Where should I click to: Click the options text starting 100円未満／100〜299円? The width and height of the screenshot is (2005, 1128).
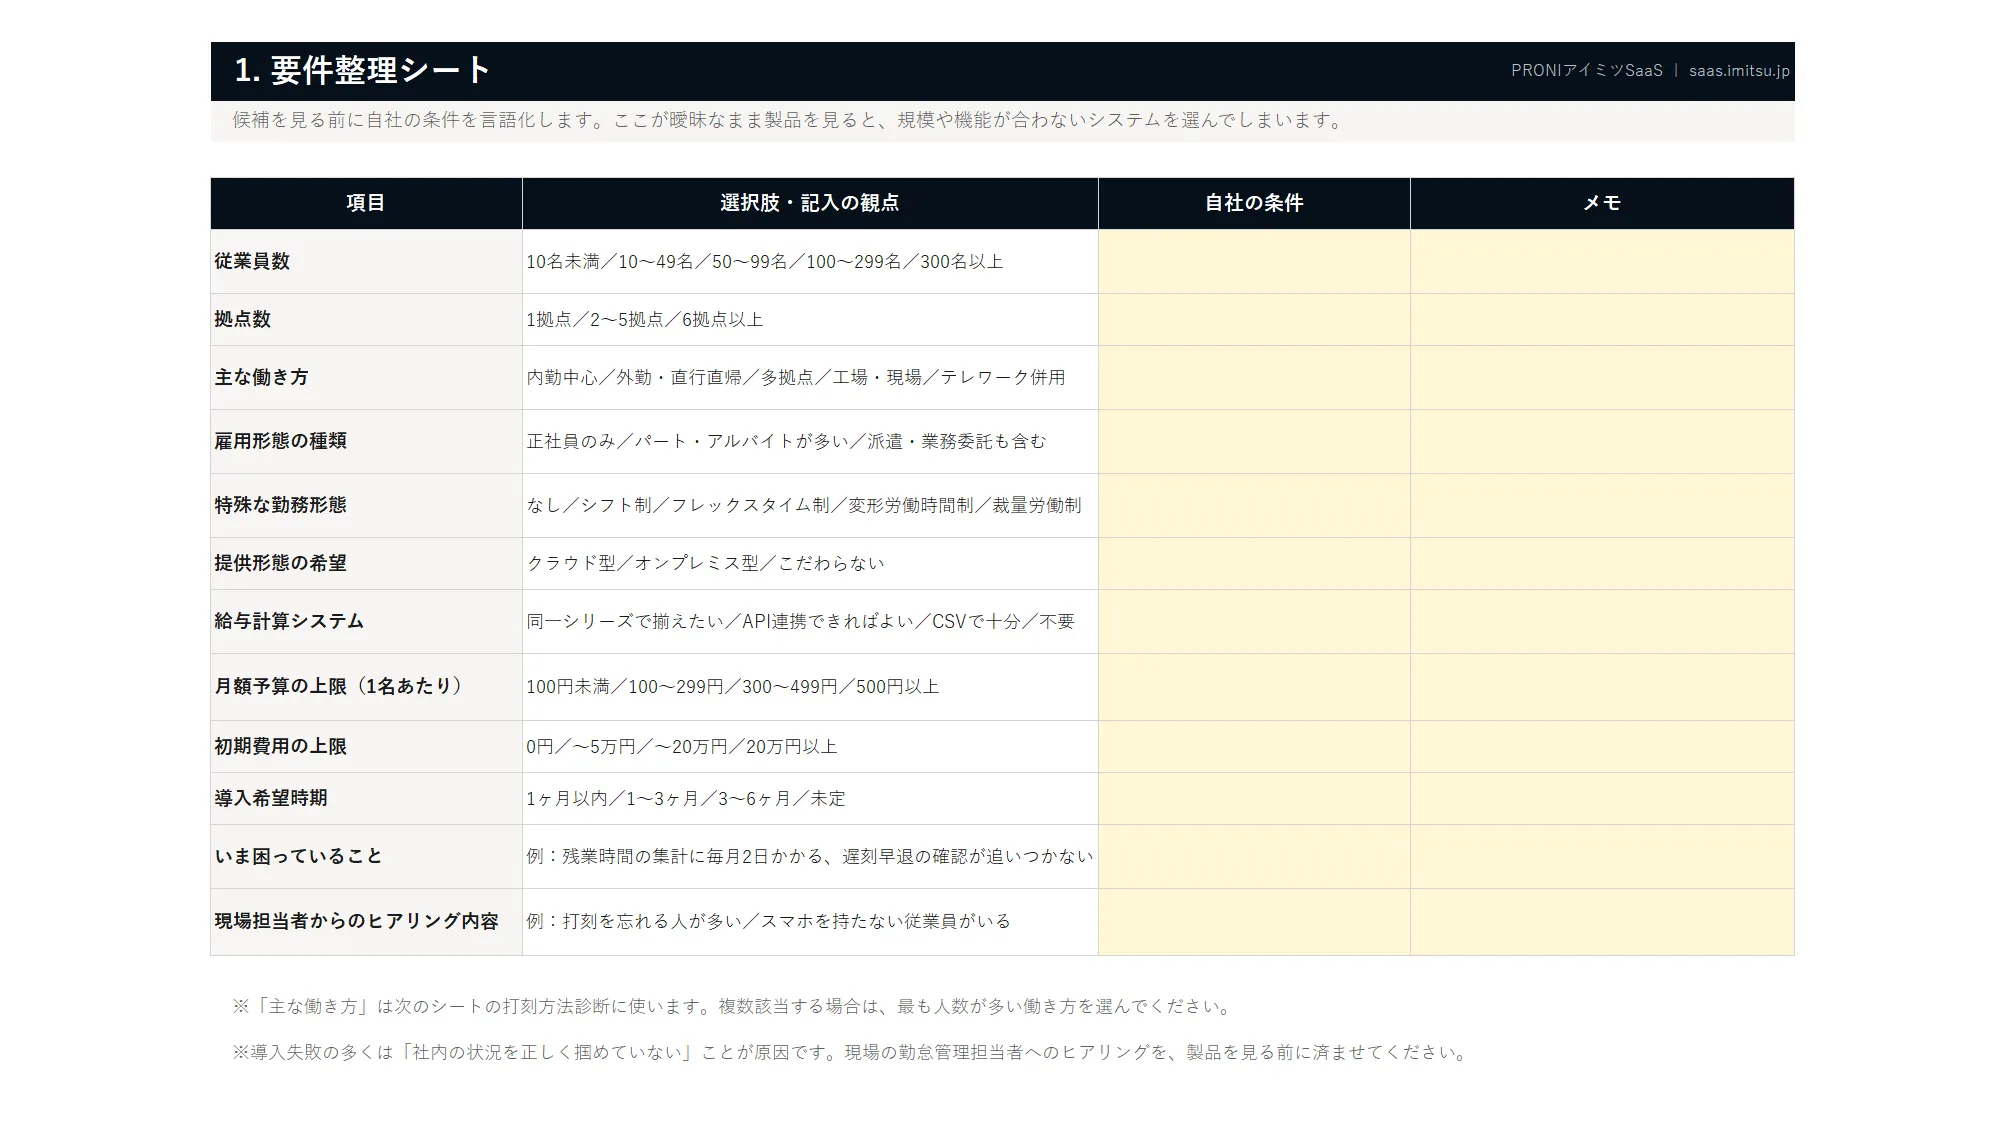click(733, 687)
